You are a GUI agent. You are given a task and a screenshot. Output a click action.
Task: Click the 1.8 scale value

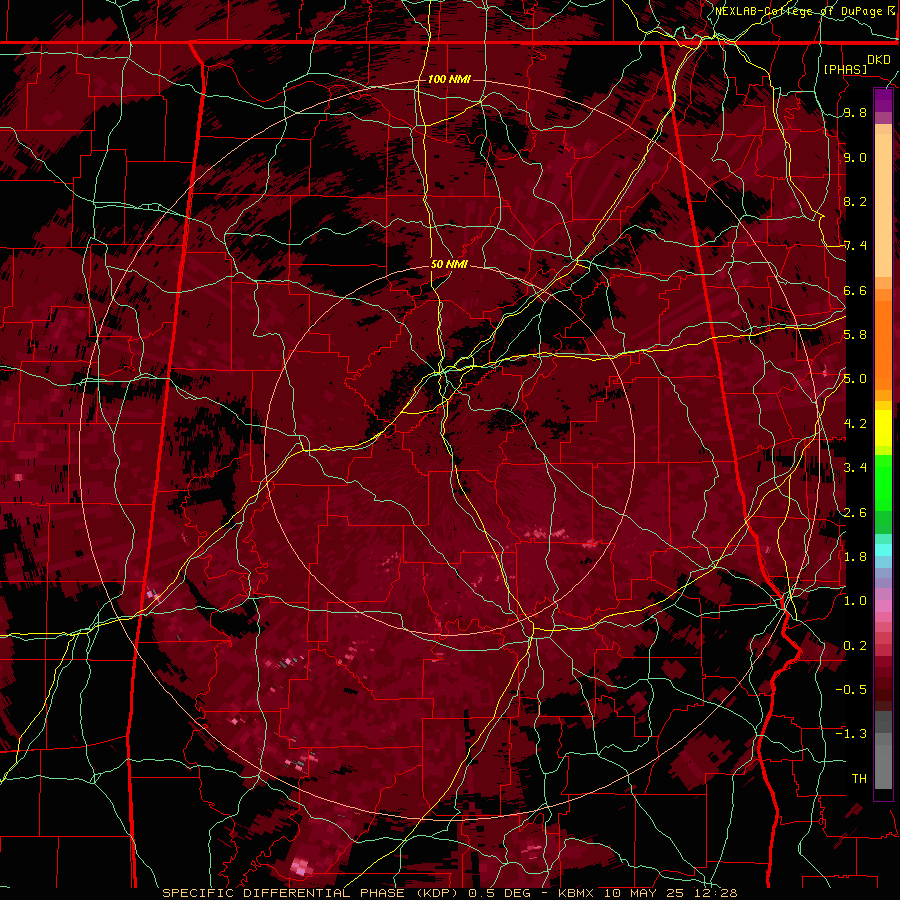click(855, 557)
